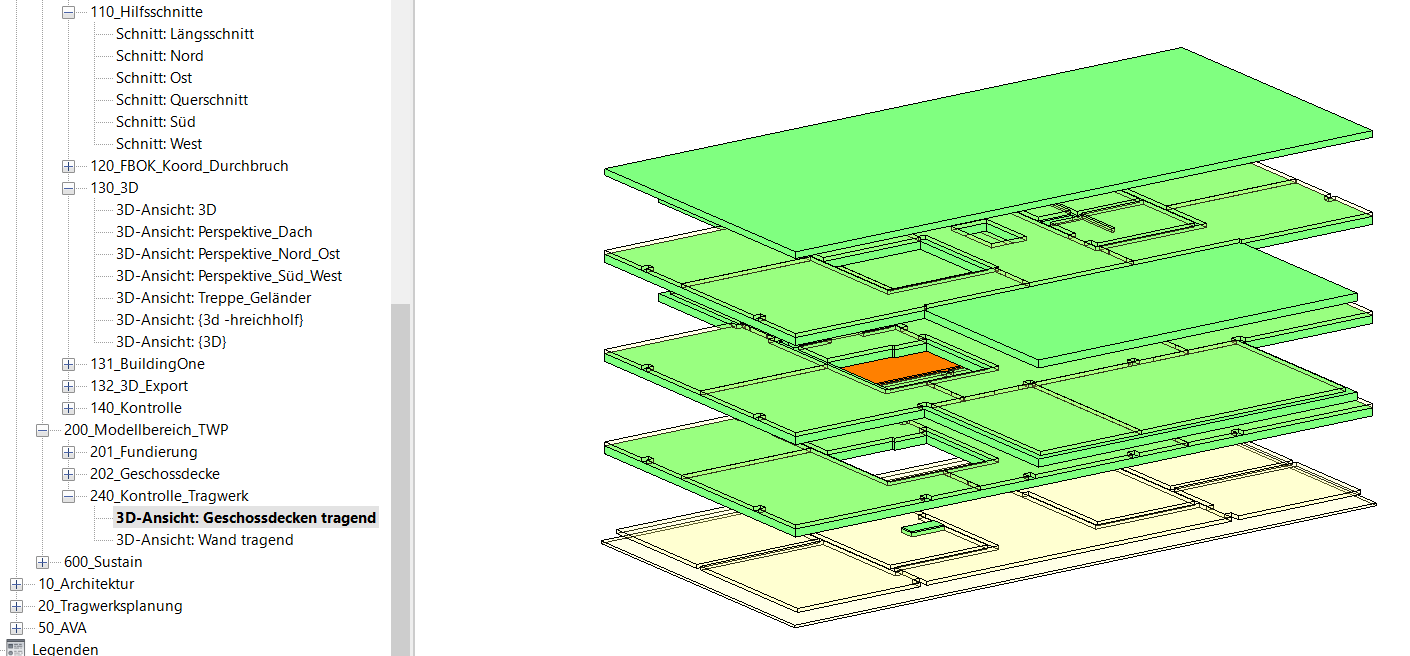Select 3D-Ansicht: Treppe_Geländer entry

213,298
